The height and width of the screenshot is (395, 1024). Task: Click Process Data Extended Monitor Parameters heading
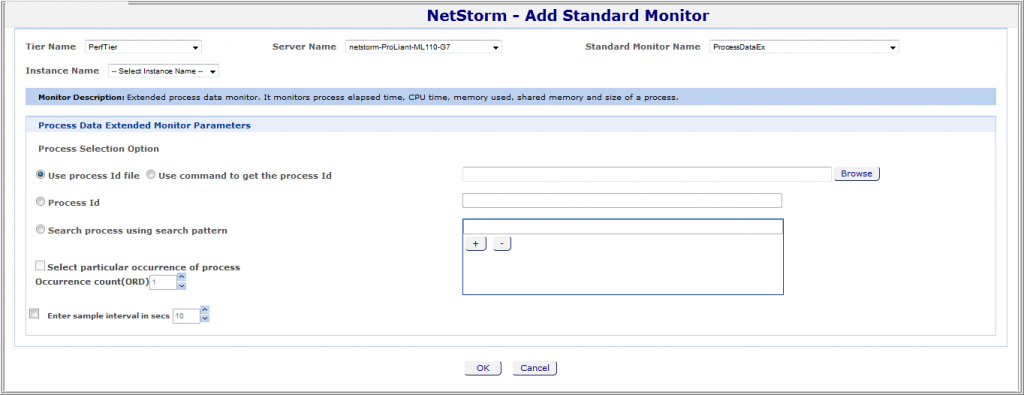point(144,125)
